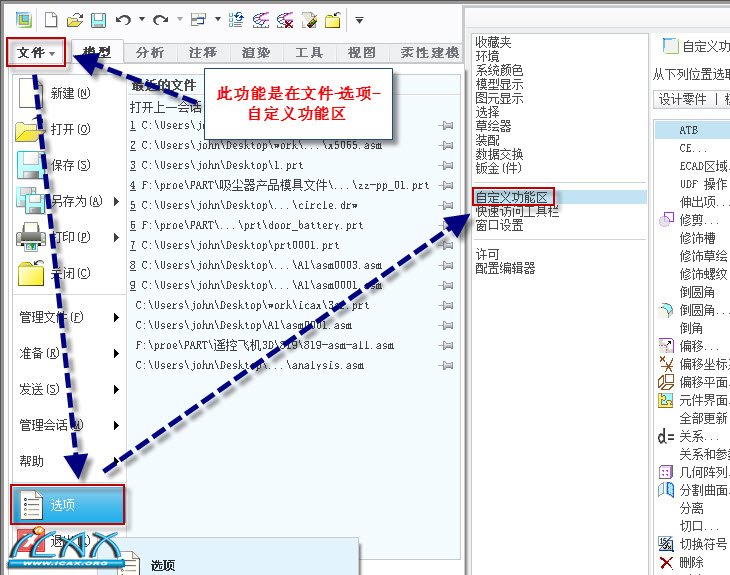This screenshot has width=730, height=575.
Task: Select 自定义功能区 in options list
Action: (511, 197)
